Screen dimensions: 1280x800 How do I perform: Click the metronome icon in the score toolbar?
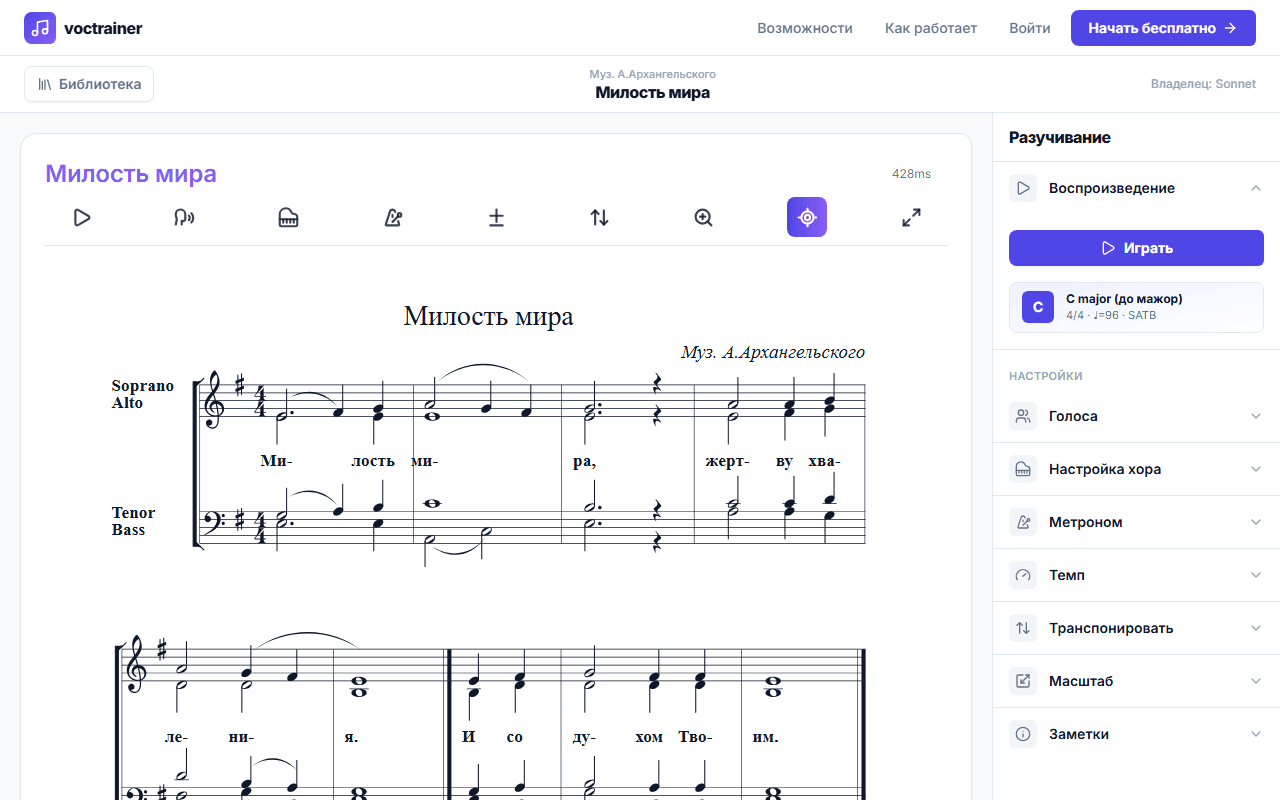pos(393,217)
